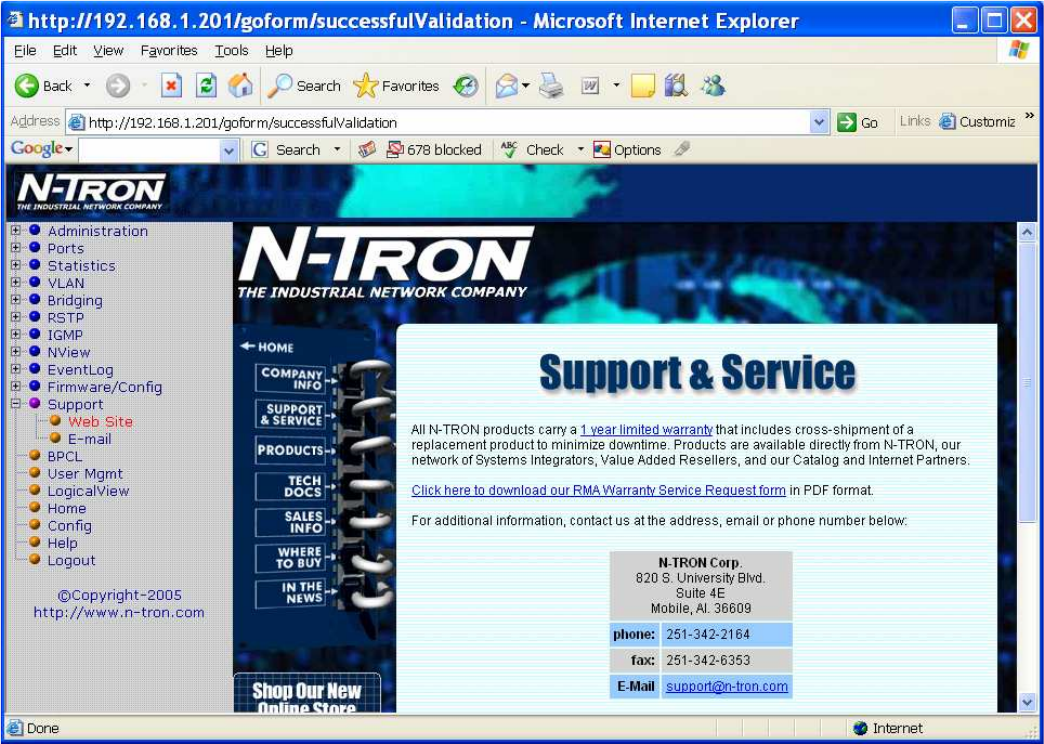This screenshot has height=744, width=1044.
Task: Print the page using printer icon
Action: coord(551,86)
